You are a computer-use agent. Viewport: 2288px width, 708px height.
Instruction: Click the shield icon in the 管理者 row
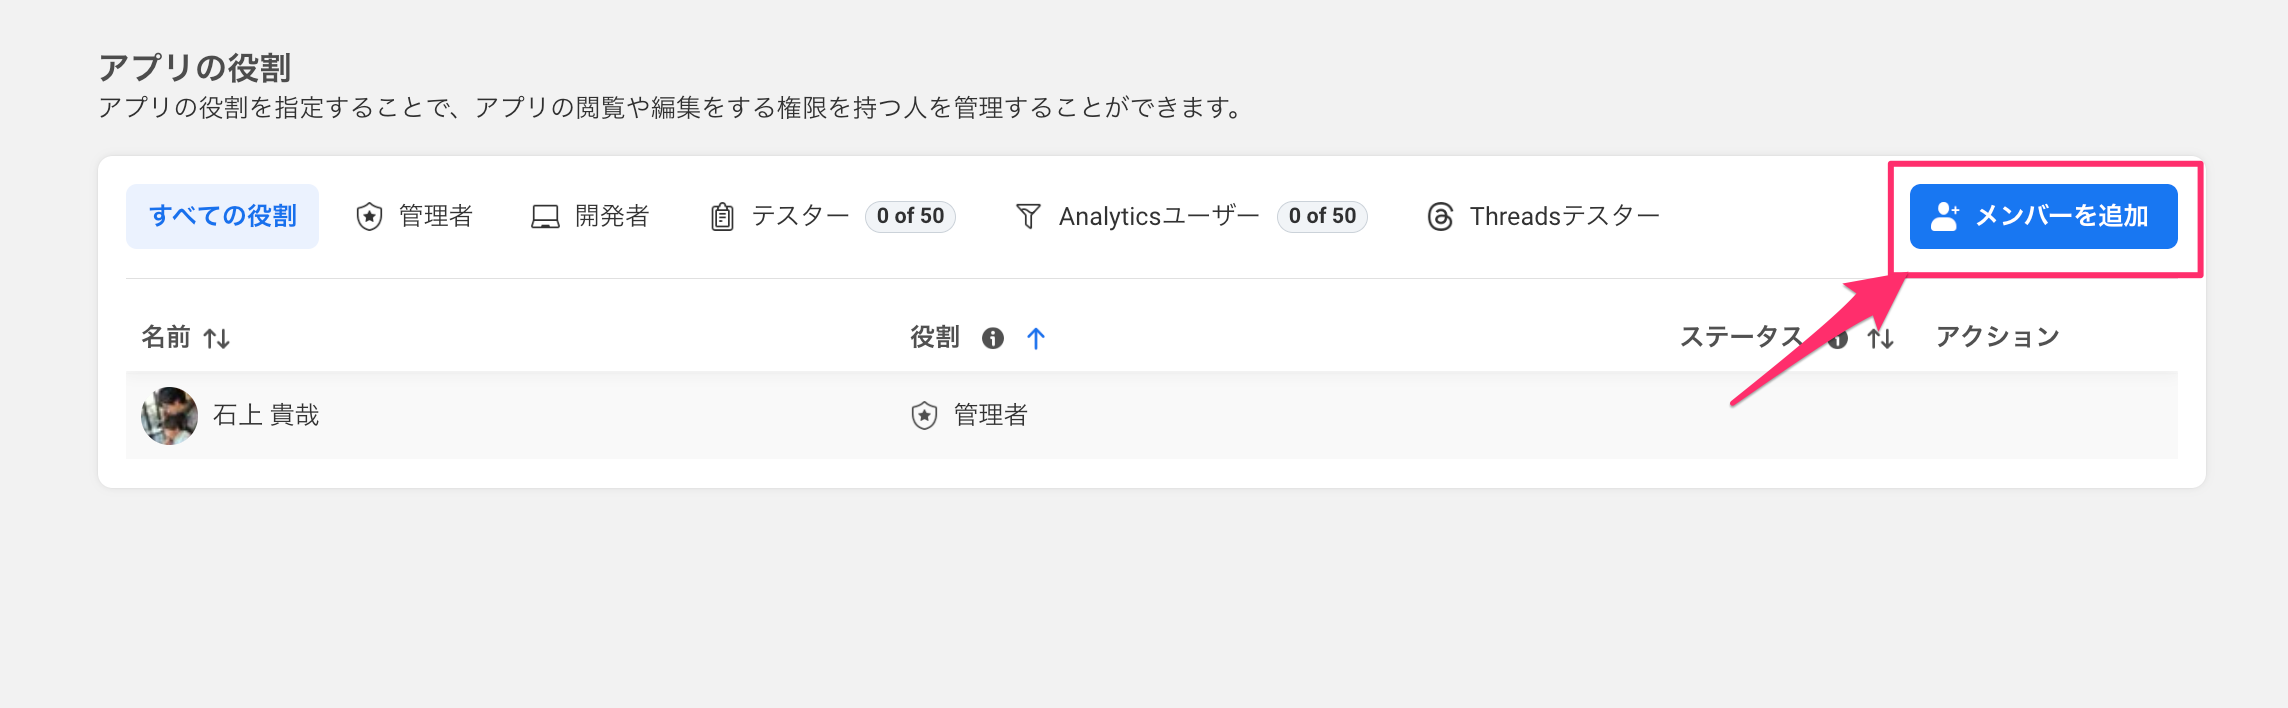[924, 415]
